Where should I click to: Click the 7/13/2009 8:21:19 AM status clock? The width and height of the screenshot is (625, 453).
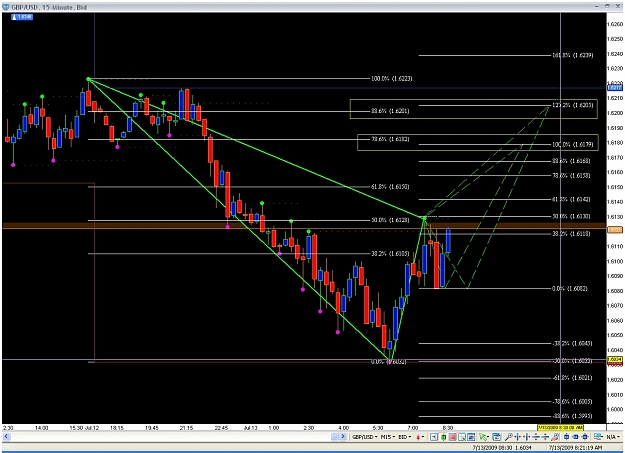pos(574,448)
